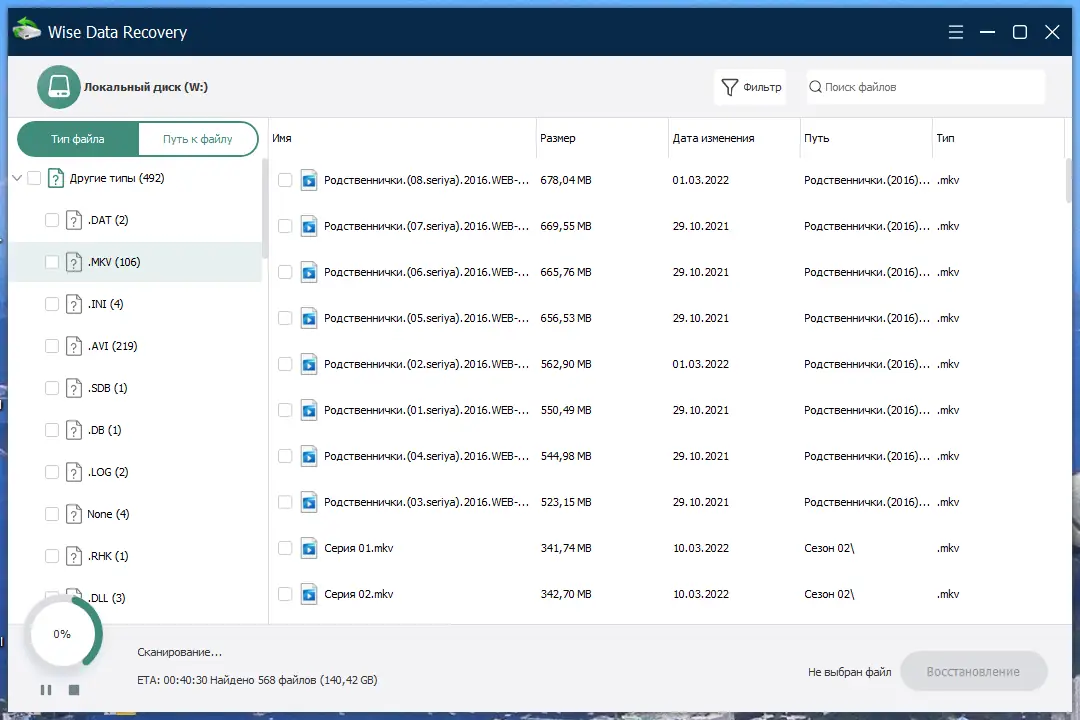Screen dimensions: 1080x720
Task: Click the .AVI file type icon
Action: click(x=74, y=347)
